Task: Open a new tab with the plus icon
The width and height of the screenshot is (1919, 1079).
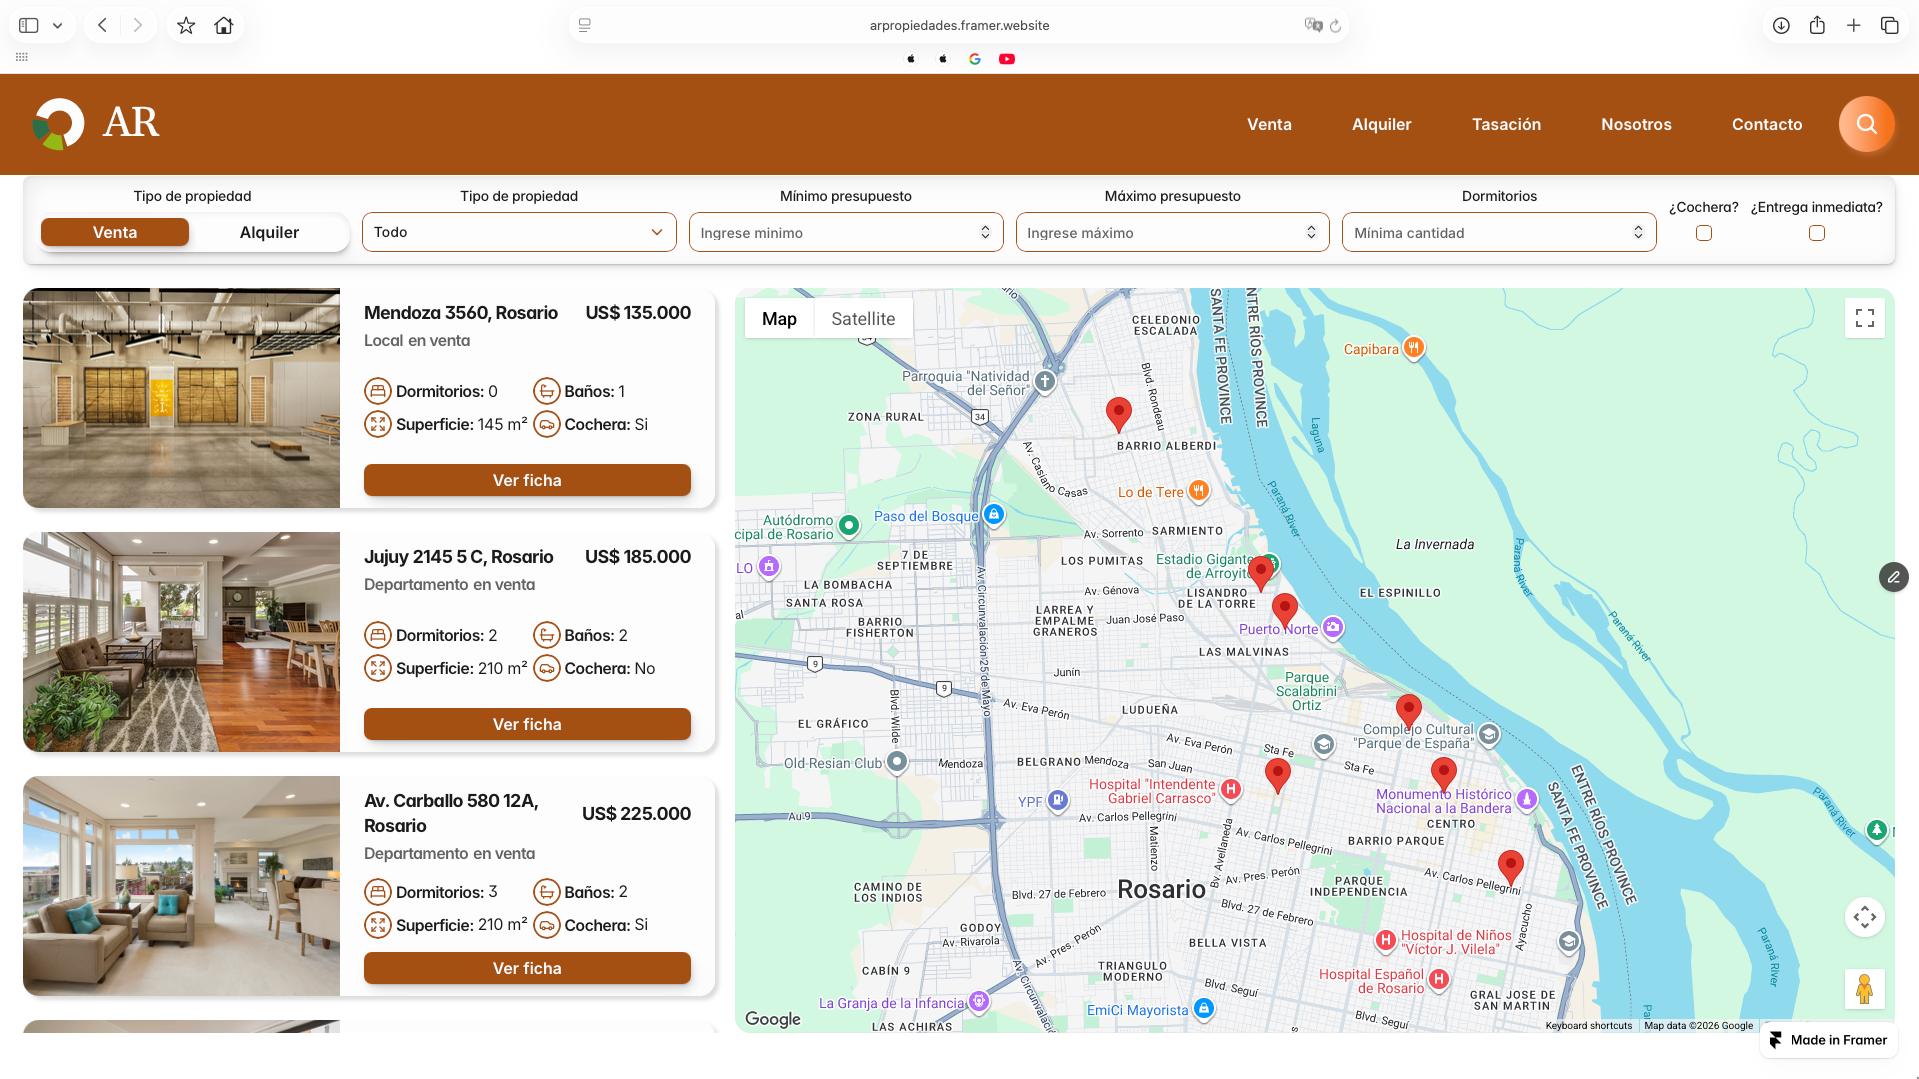Action: [x=1853, y=25]
